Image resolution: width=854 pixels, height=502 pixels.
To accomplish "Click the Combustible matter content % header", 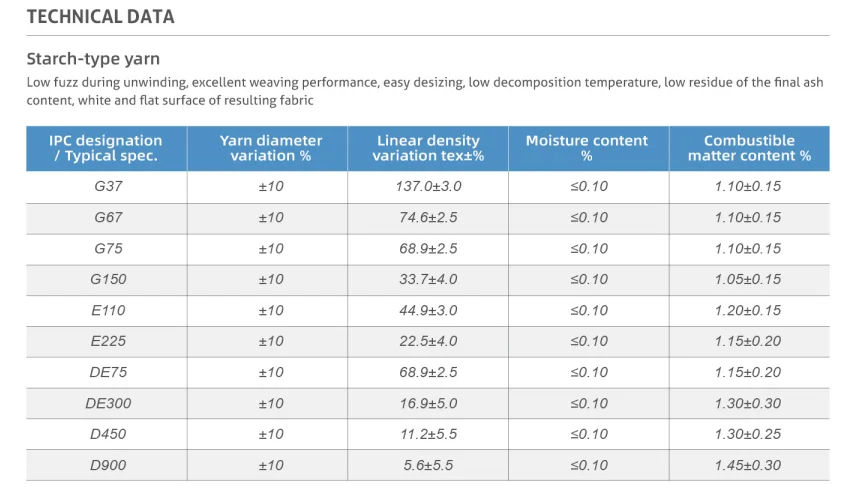I will click(x=748, y=148).
